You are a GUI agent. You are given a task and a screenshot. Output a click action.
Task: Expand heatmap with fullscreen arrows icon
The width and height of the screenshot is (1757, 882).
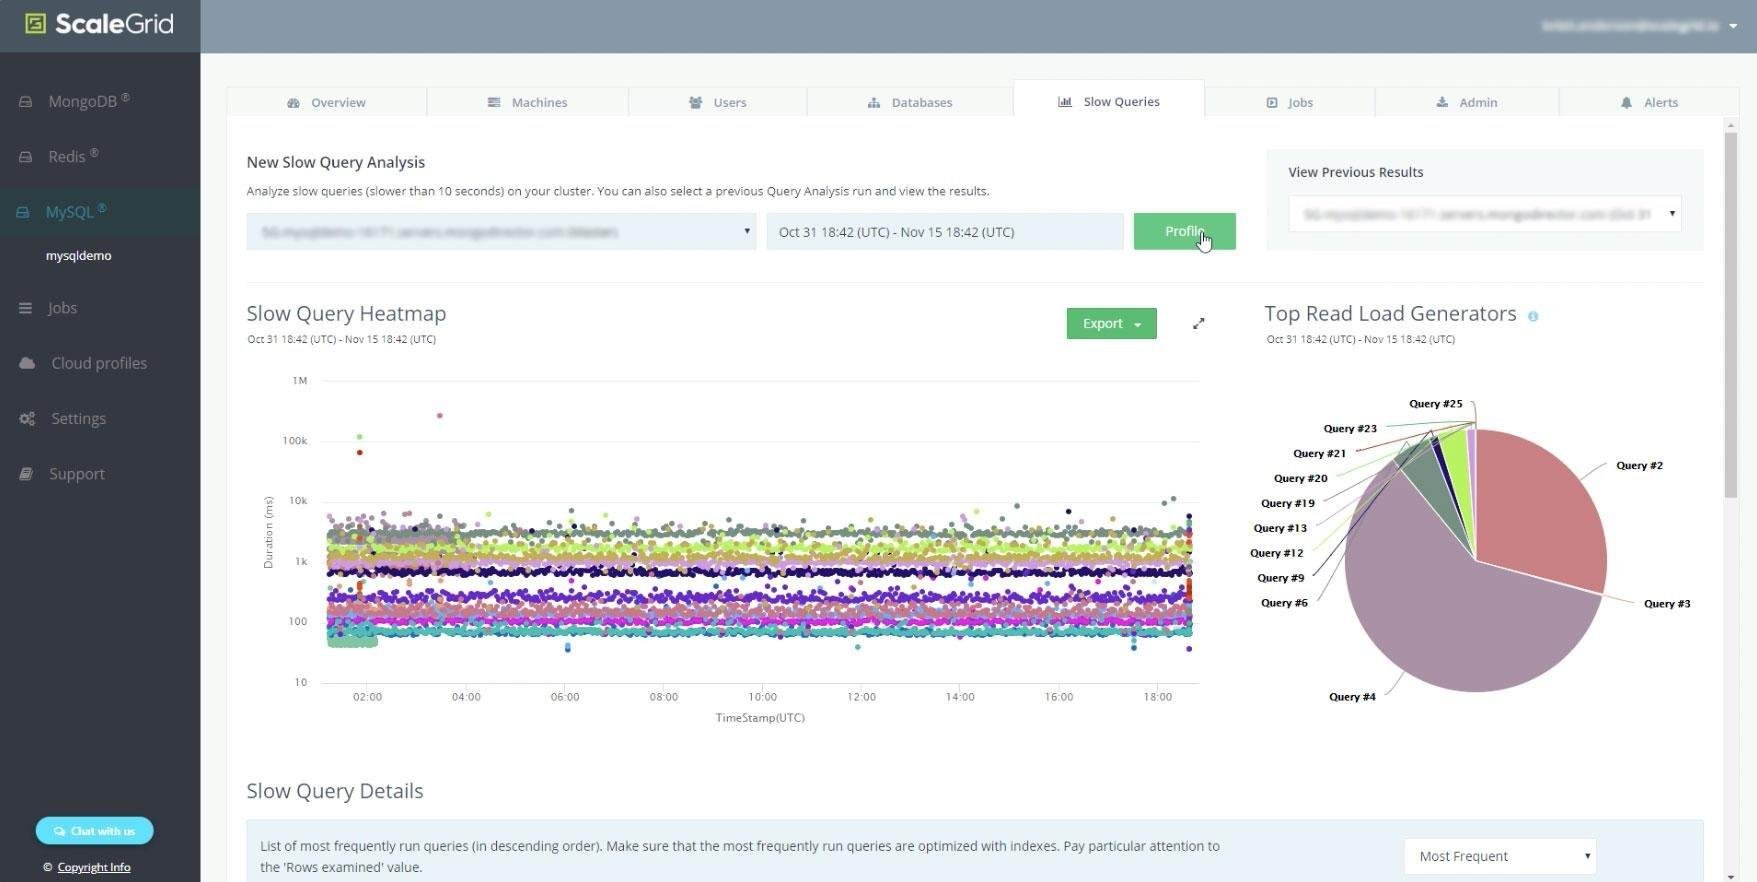pyautogui.click(x=1198, y=323)
